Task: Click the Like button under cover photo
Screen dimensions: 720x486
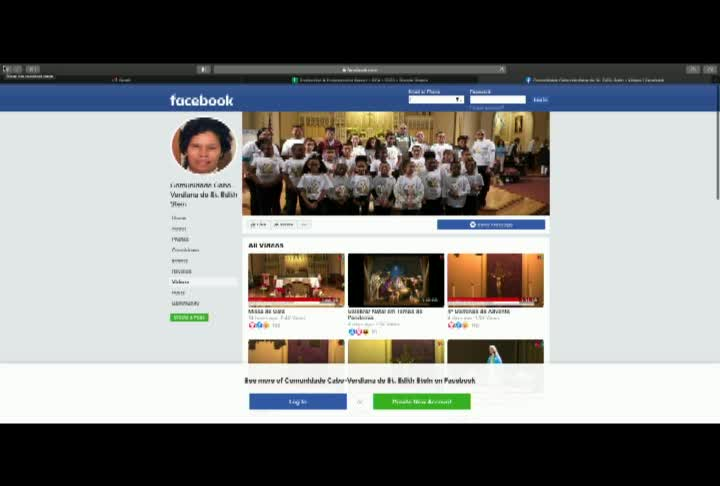Action: pyautogui.click(x=259, y=225)
